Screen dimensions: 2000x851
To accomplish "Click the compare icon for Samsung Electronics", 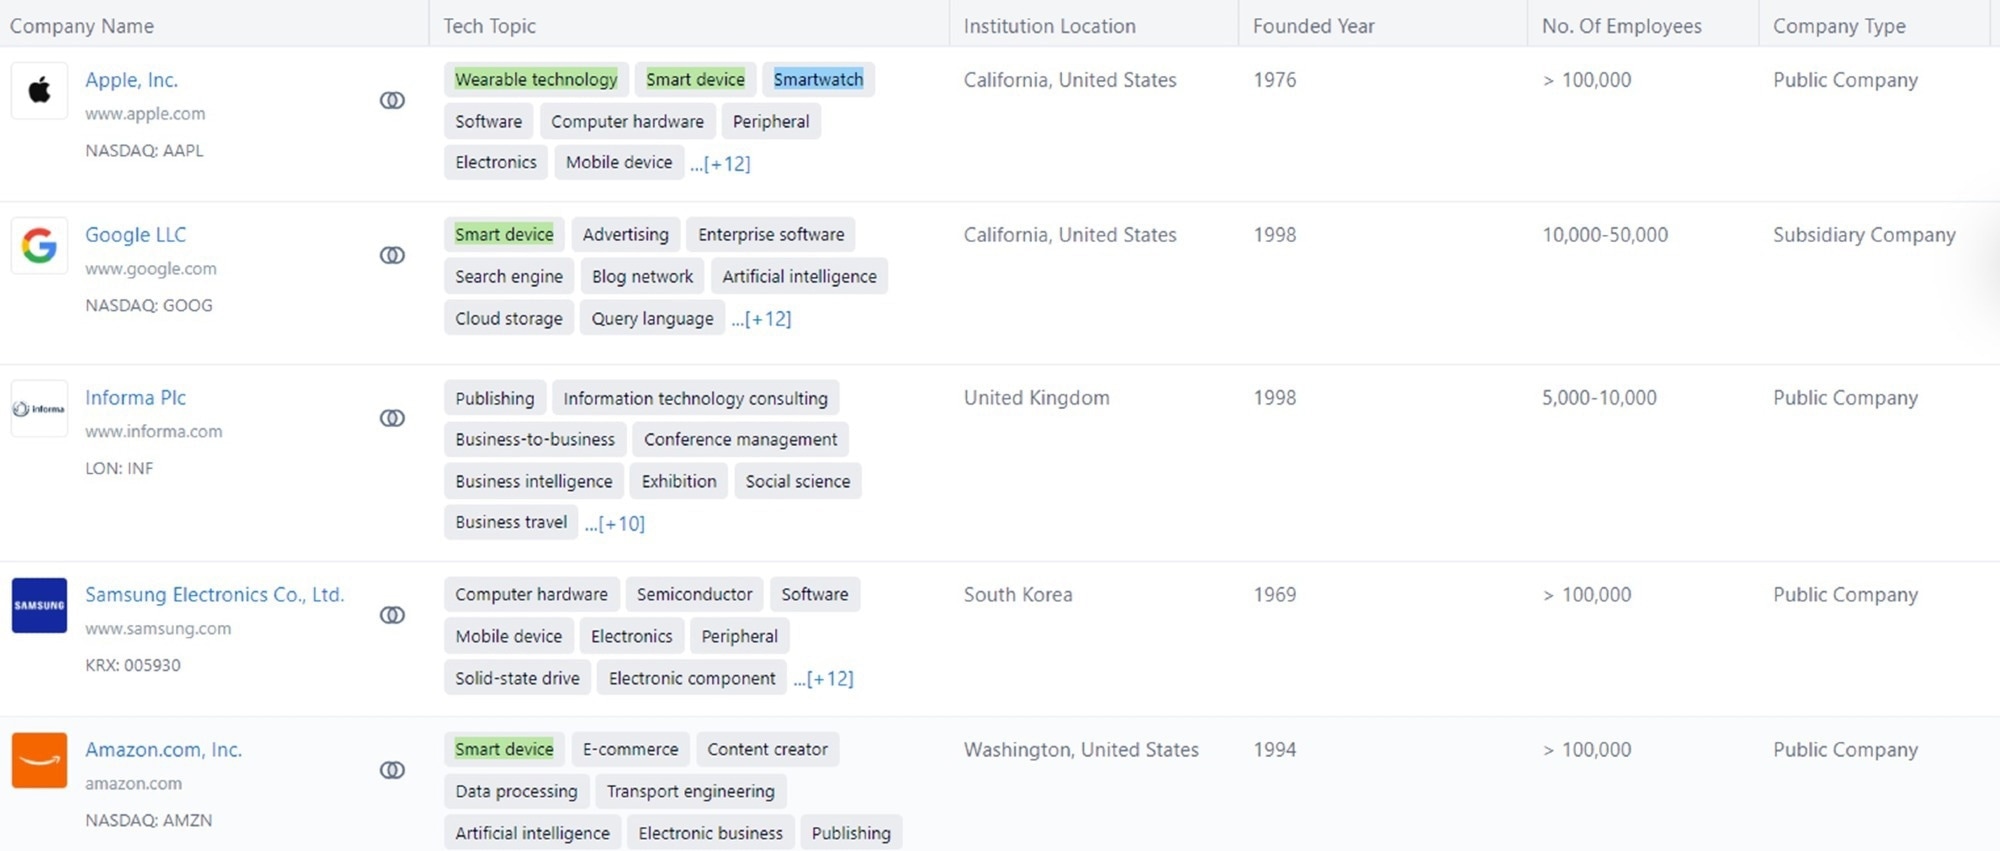I will 392,615.
